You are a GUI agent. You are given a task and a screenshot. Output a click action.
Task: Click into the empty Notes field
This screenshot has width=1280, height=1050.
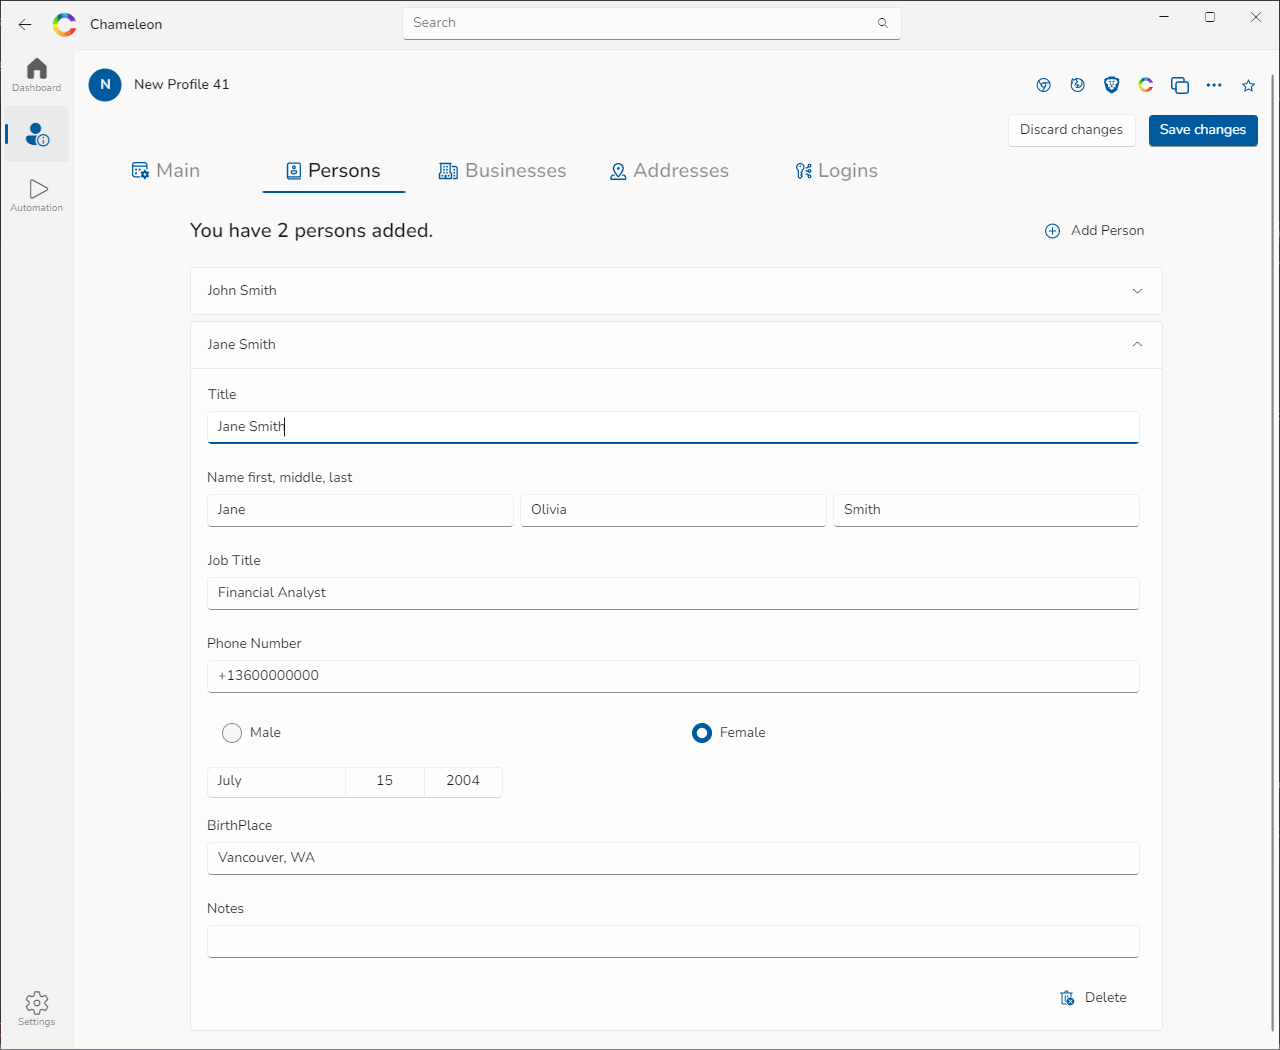(x=672, y=941)
